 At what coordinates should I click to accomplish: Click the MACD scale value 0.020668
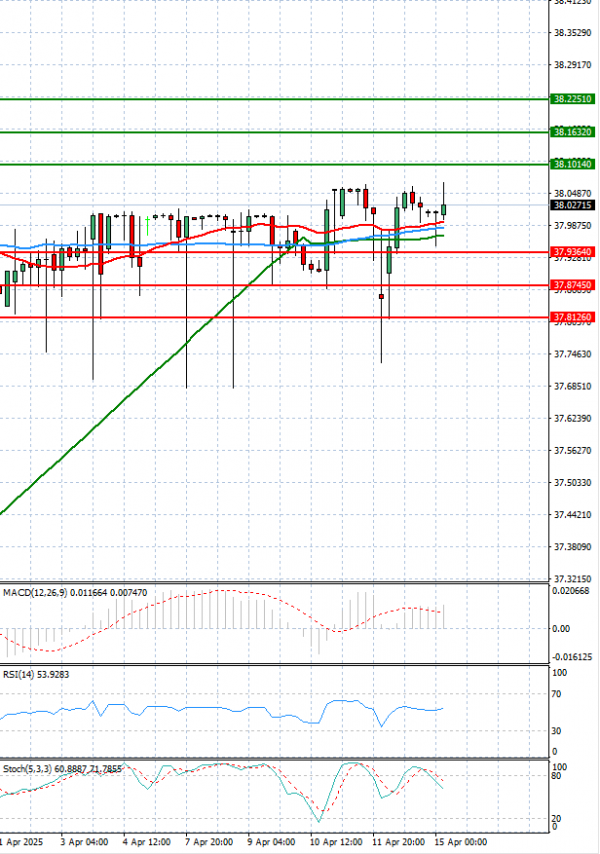571,591
